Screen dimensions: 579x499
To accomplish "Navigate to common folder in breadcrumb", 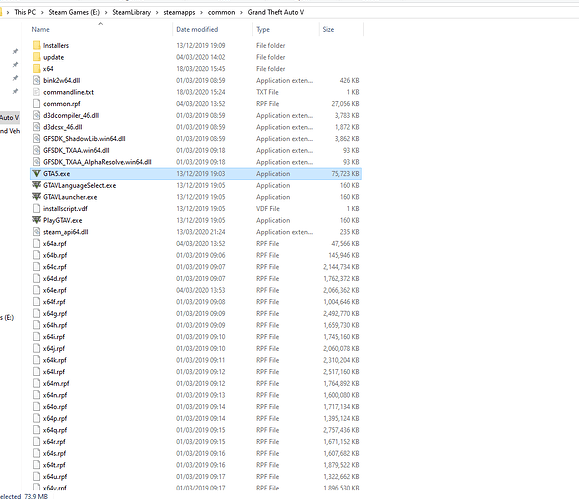I will tap(222, 13).
